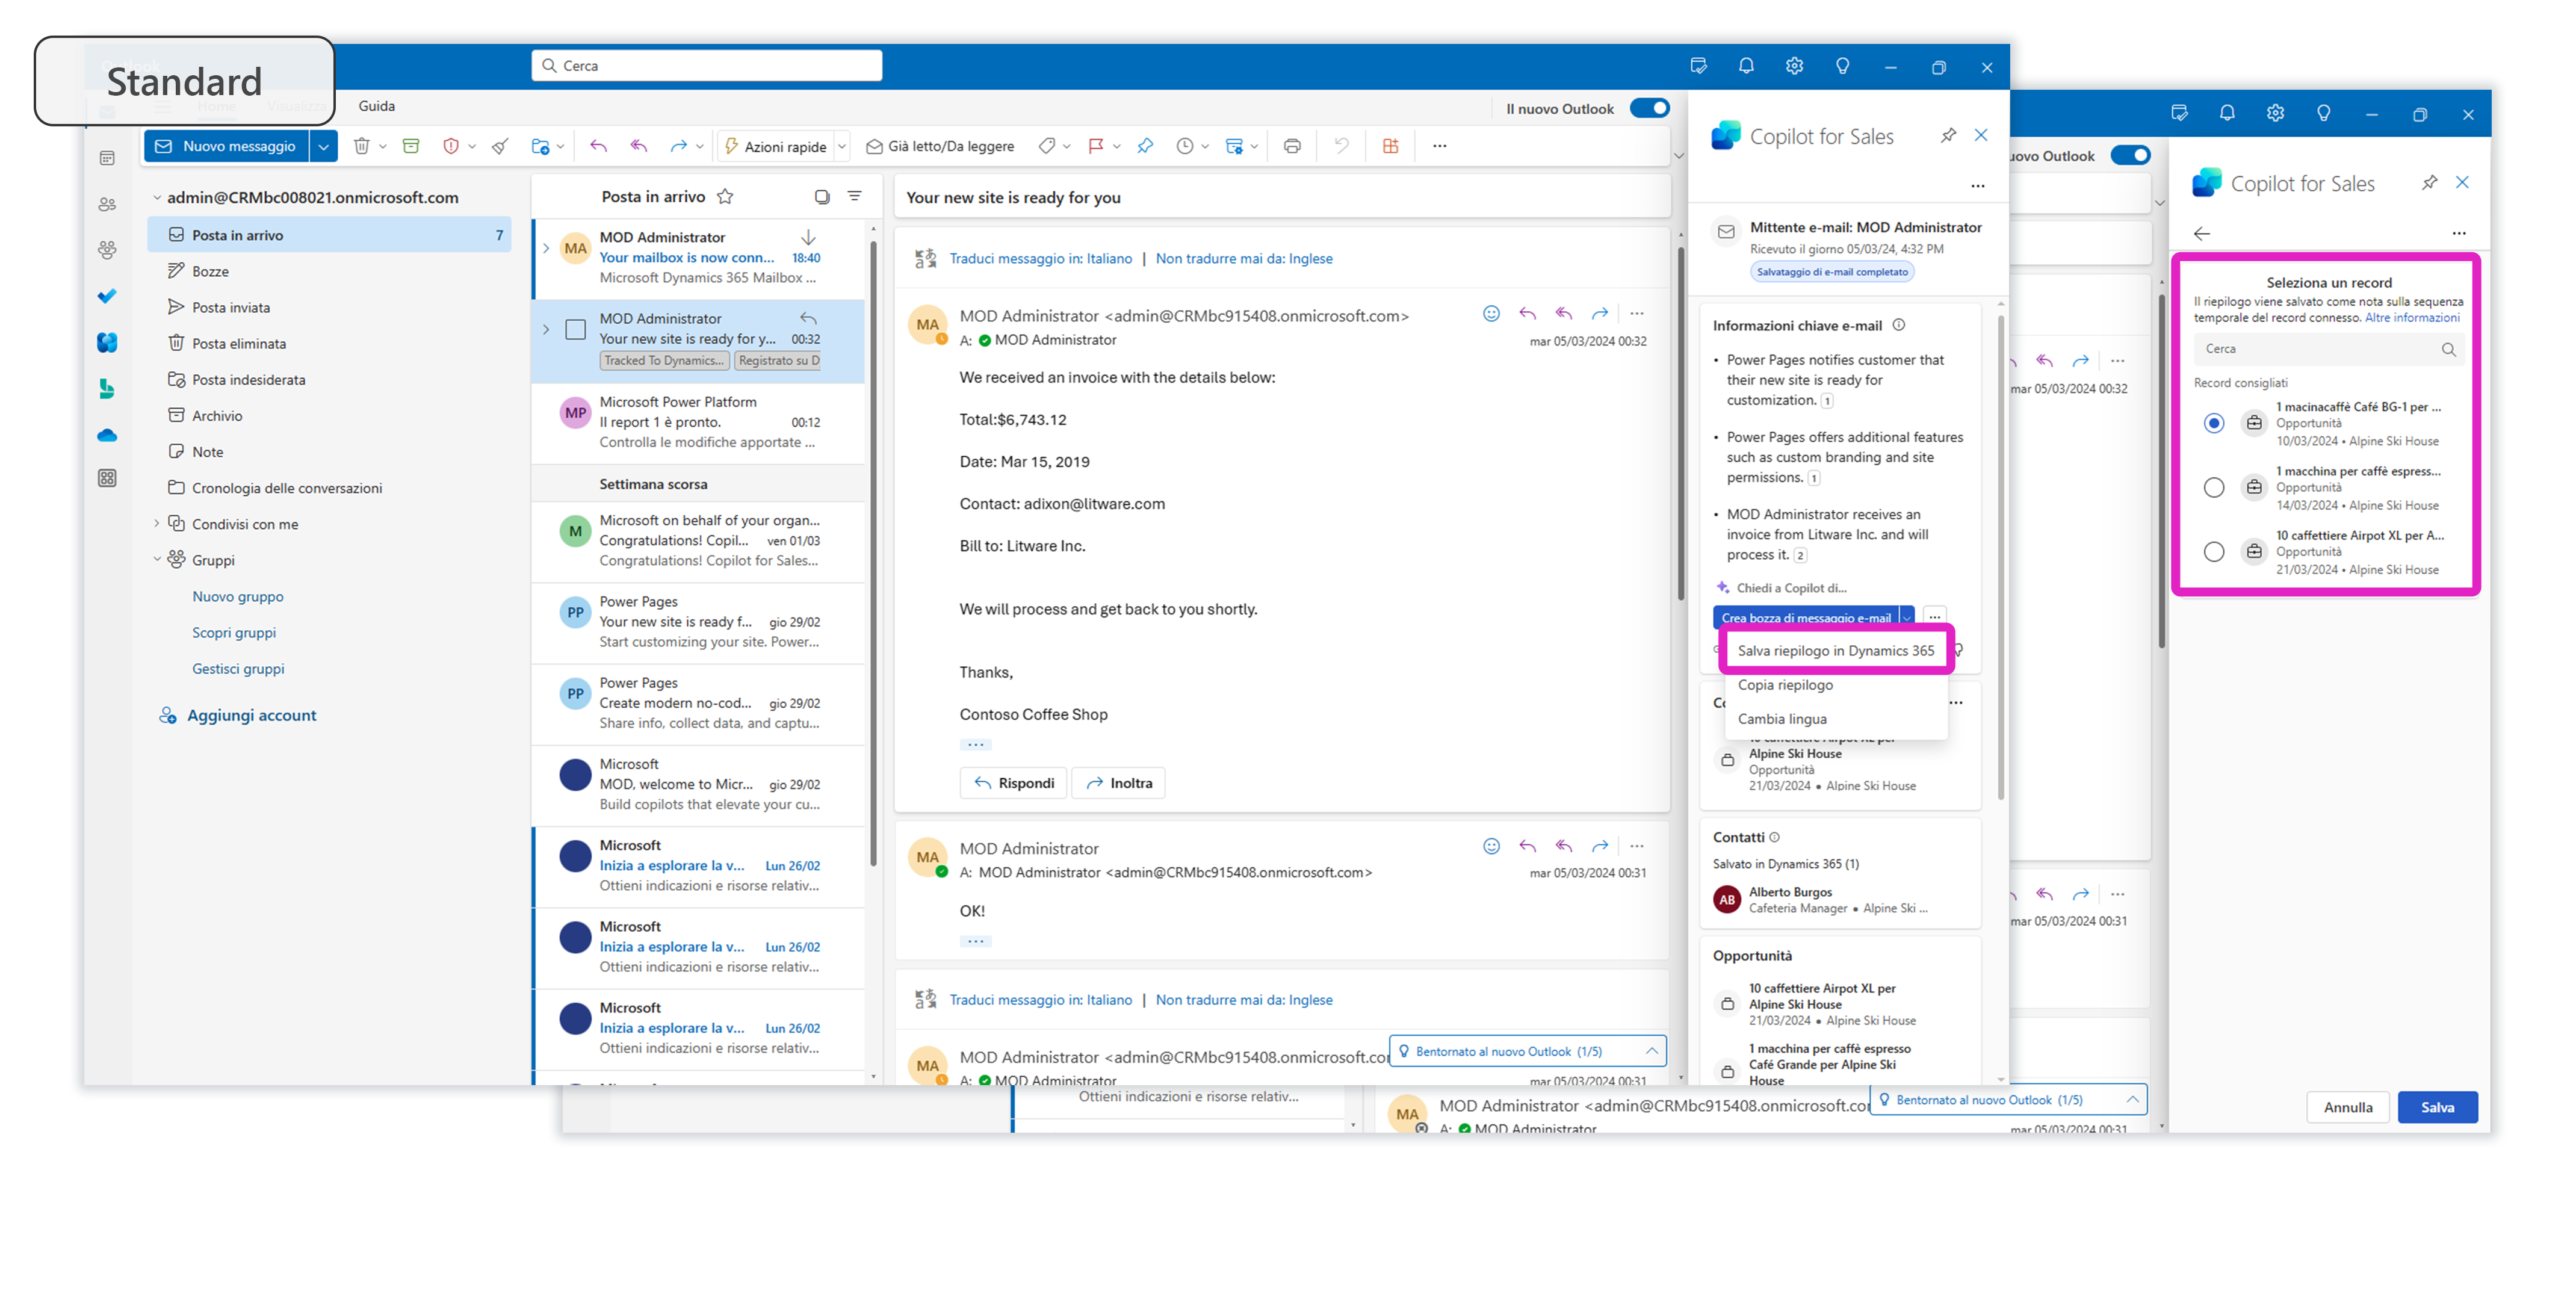Select the Archive icon in the toolbar
Image resolution: width=2576 pixels, height=1300 pixels.
click(x=411, y=146)
